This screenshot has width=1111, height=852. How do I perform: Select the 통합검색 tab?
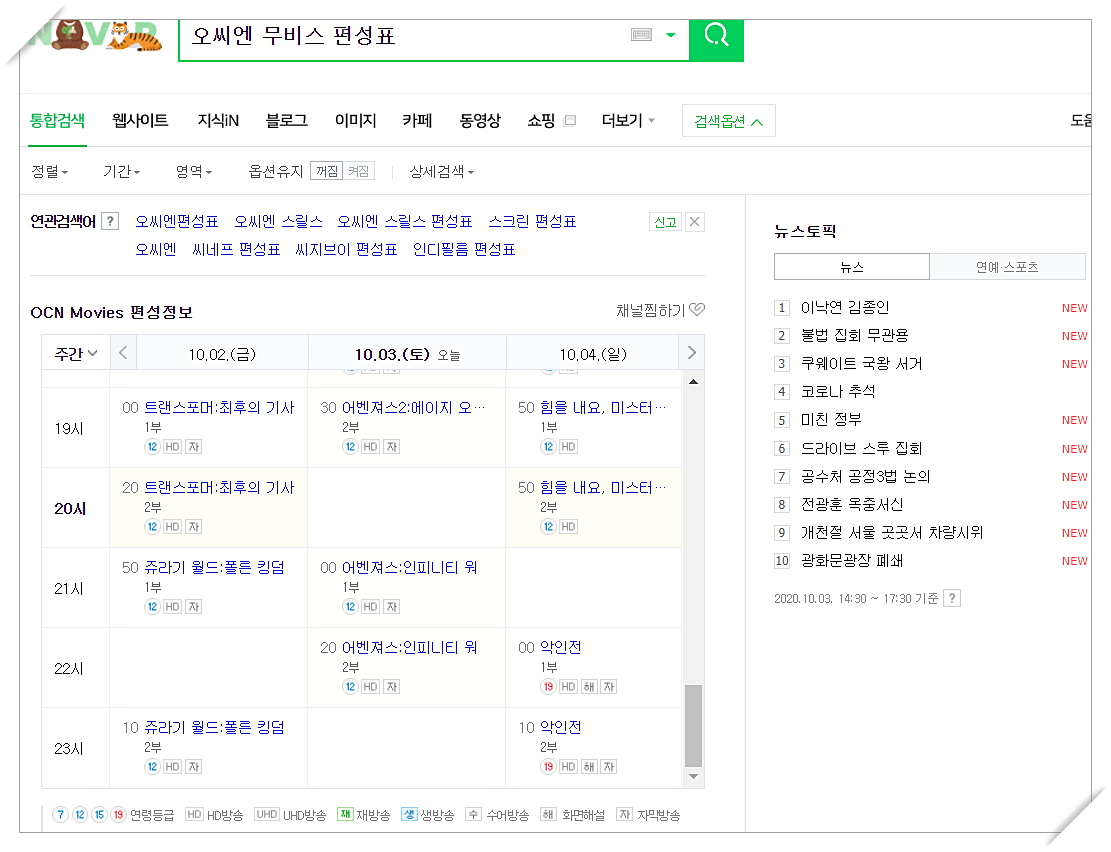click(x=57, y=120)
